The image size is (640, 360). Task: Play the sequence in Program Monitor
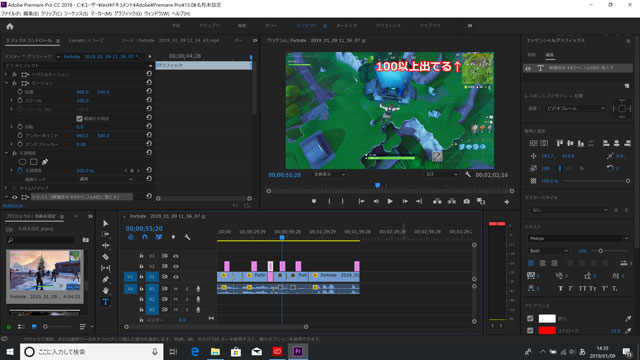(390, 201)
